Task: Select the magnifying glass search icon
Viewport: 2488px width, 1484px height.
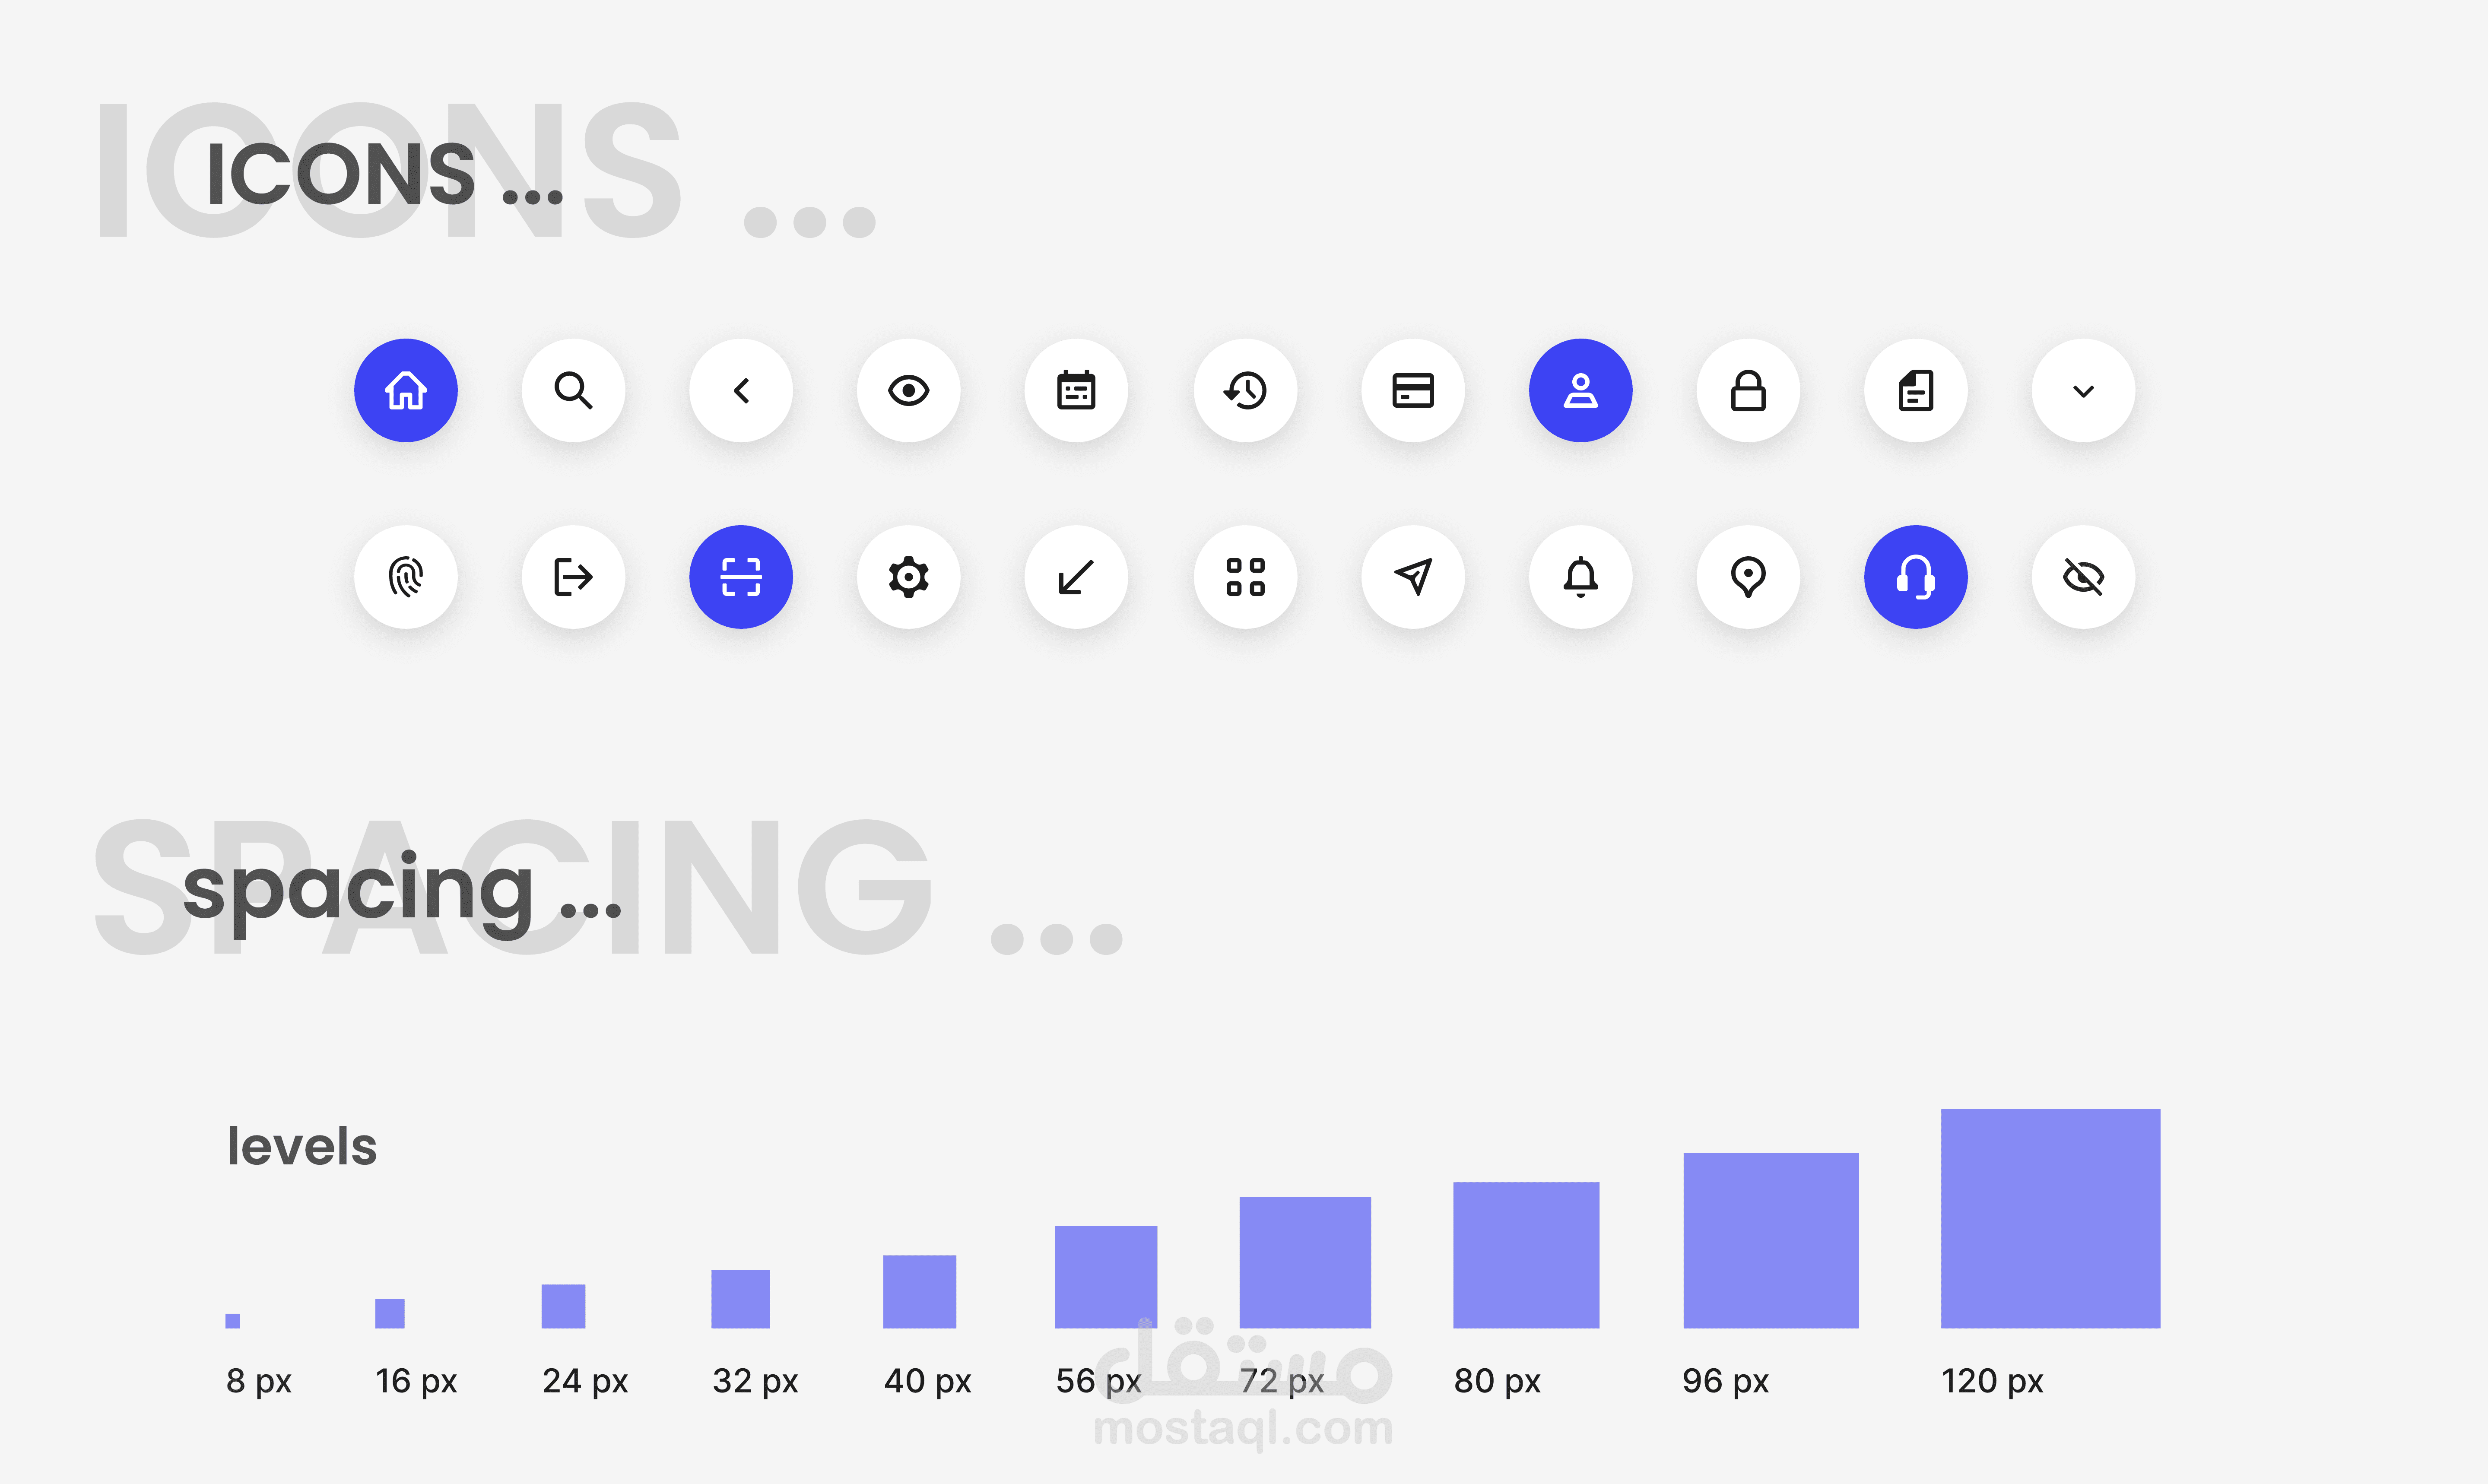Action: [x=574, y=390]
